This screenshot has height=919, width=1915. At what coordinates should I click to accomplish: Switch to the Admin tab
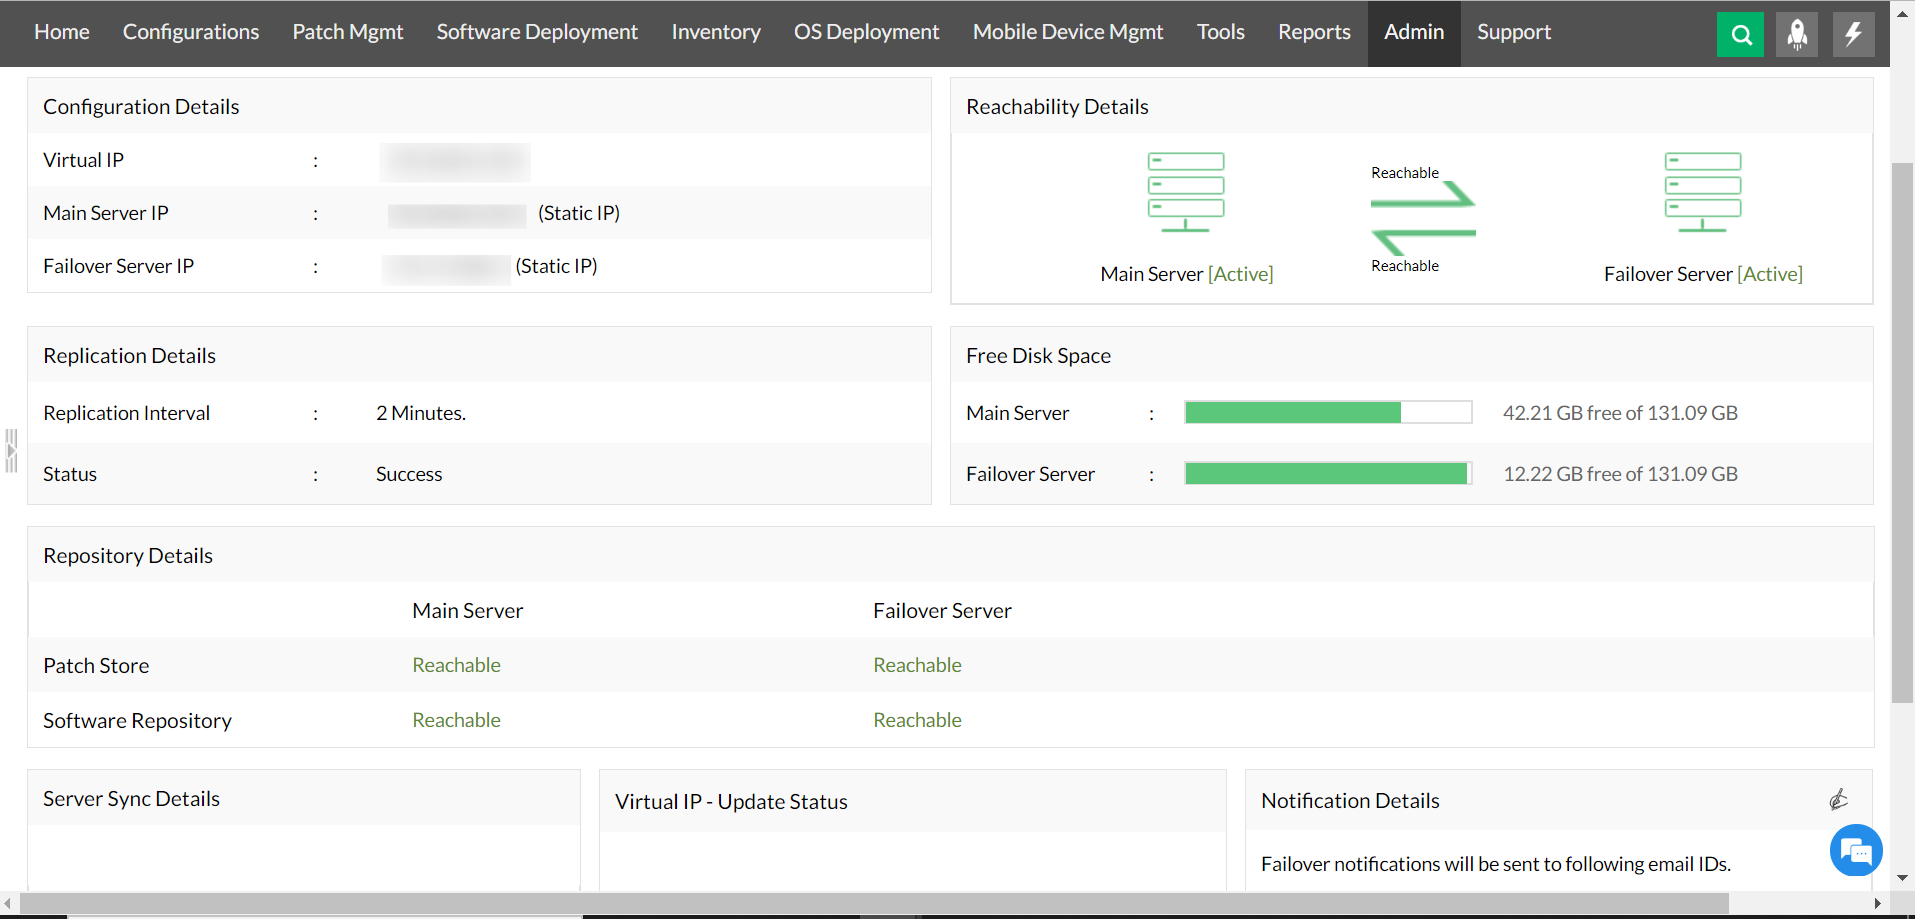coord(1413,32)
